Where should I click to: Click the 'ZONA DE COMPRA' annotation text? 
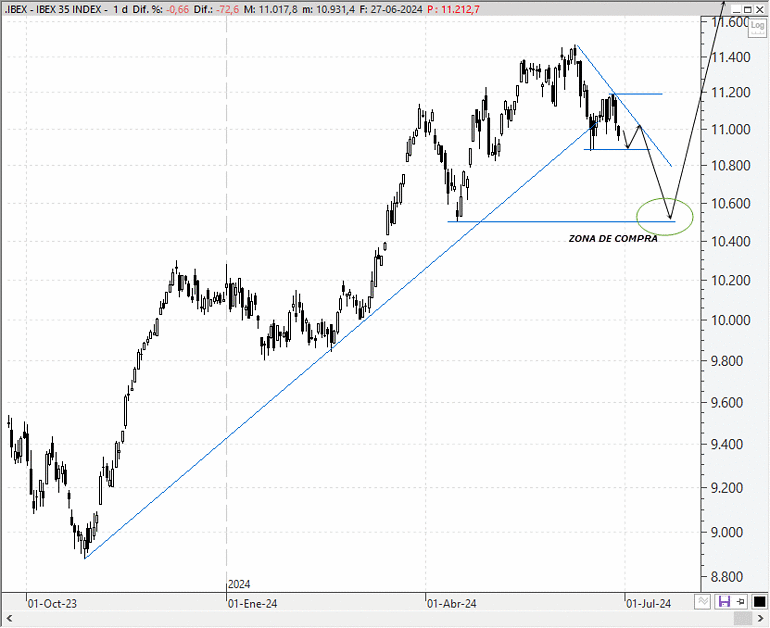[x=613, y=239]
